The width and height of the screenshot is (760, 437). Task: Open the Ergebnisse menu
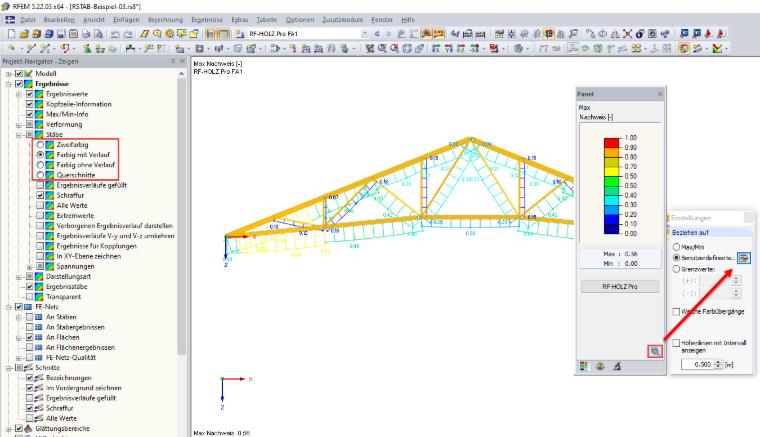pos(207,20)
